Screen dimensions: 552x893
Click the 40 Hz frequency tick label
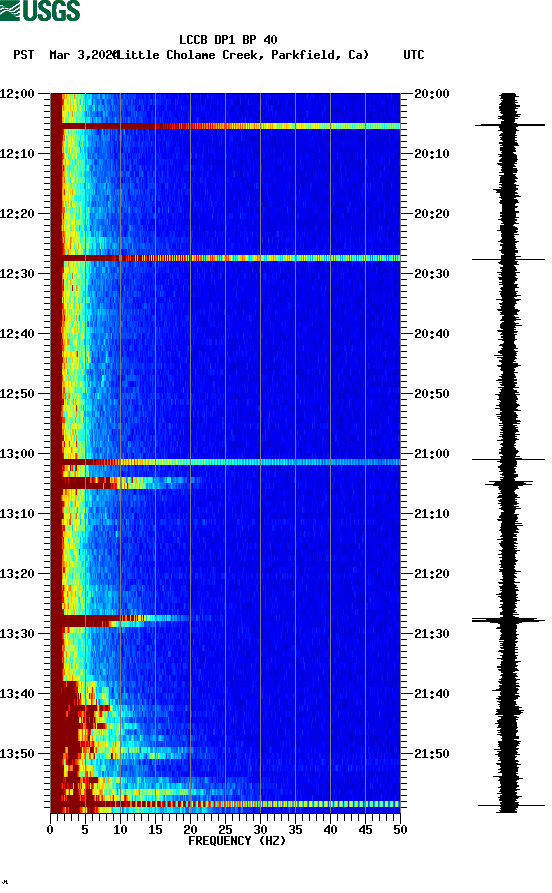(330, 830)
